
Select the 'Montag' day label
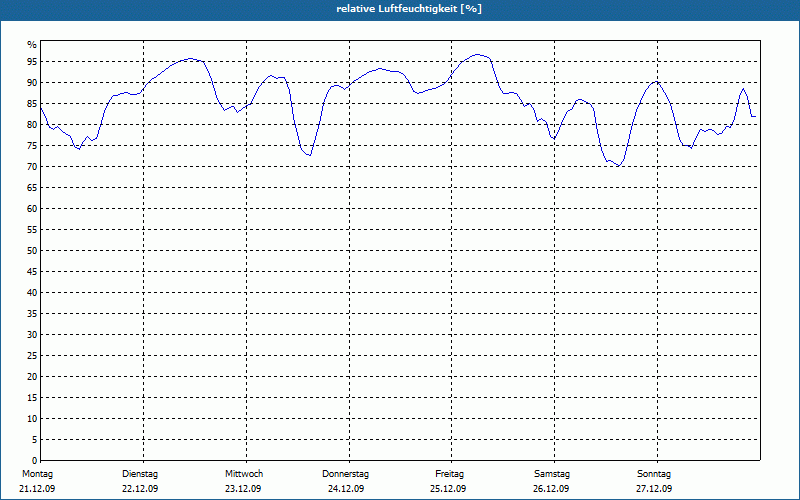(37, 474)
